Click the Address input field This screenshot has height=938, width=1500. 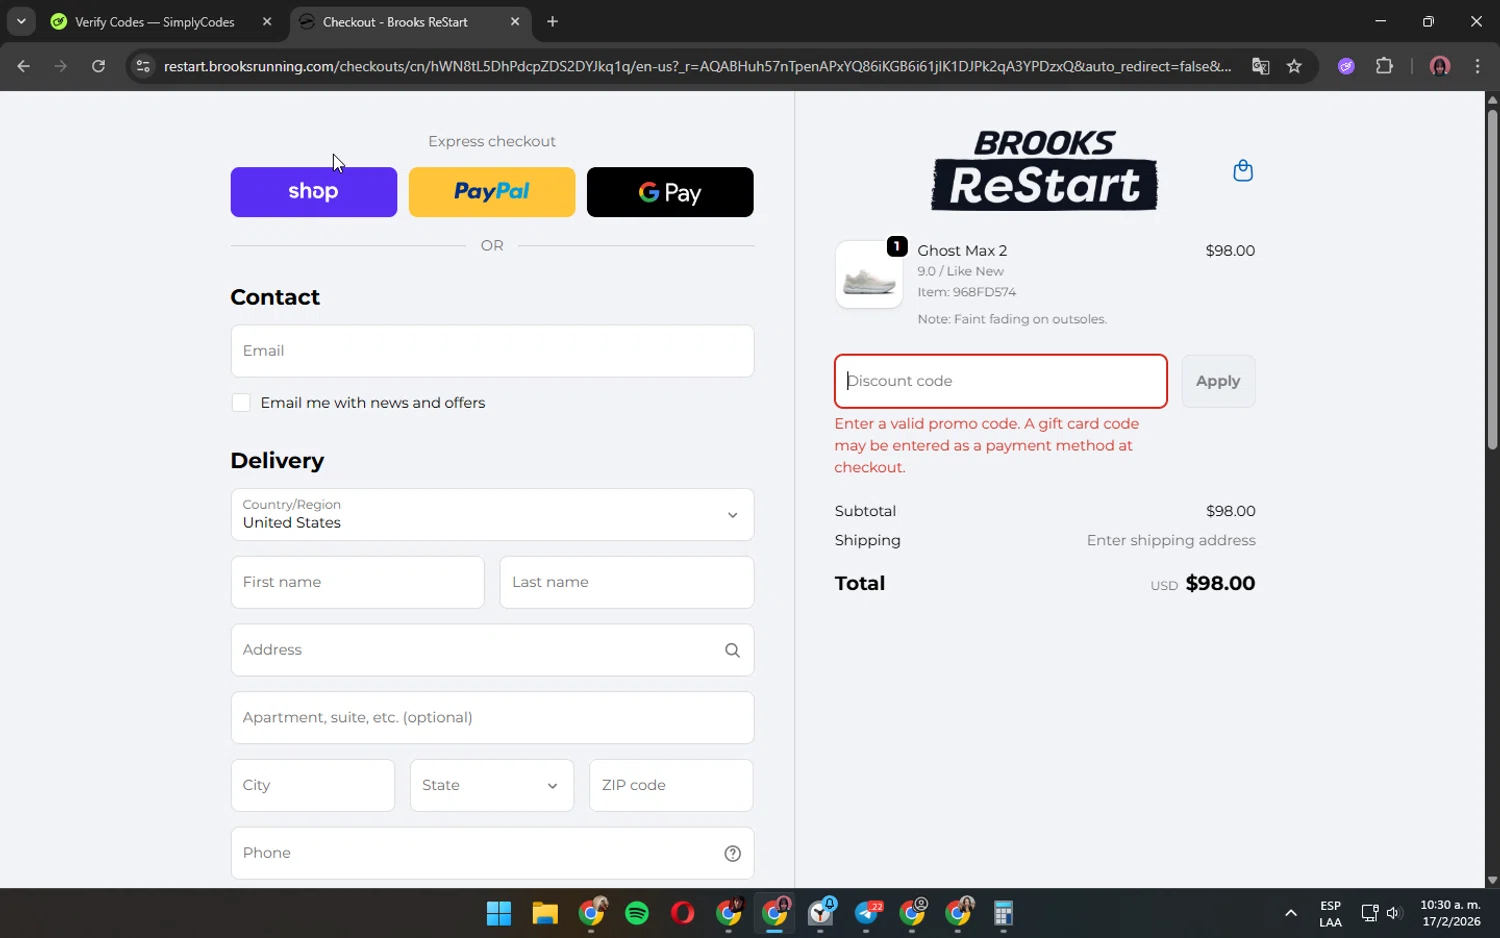492,650
